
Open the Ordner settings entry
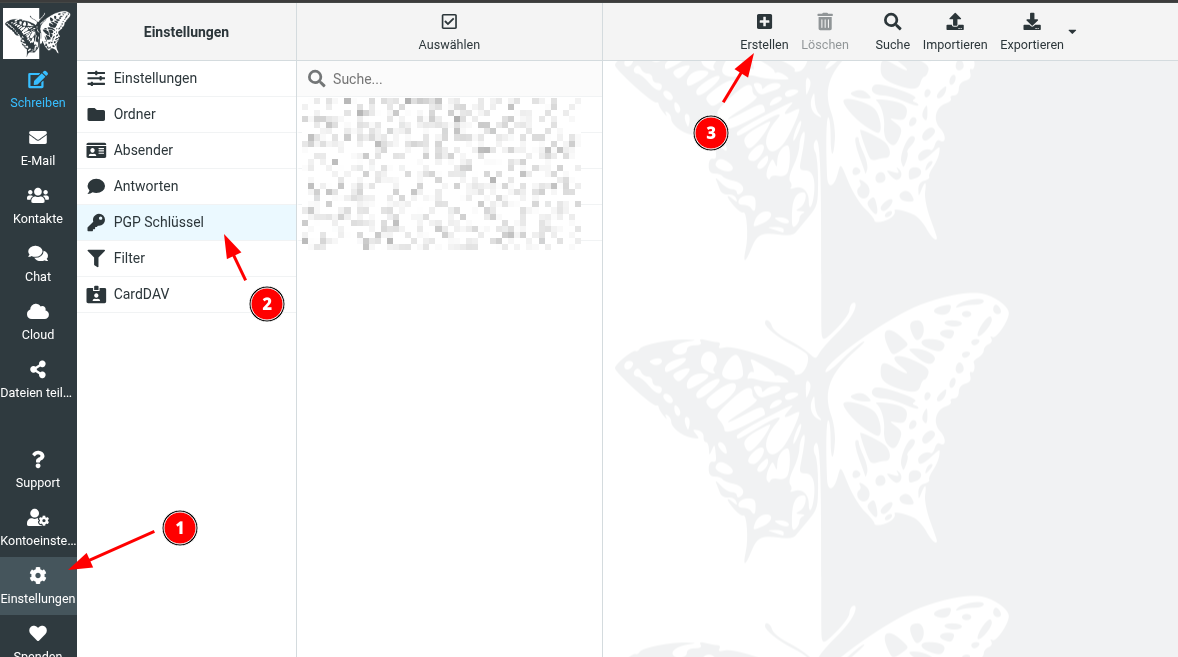point(186,114)
